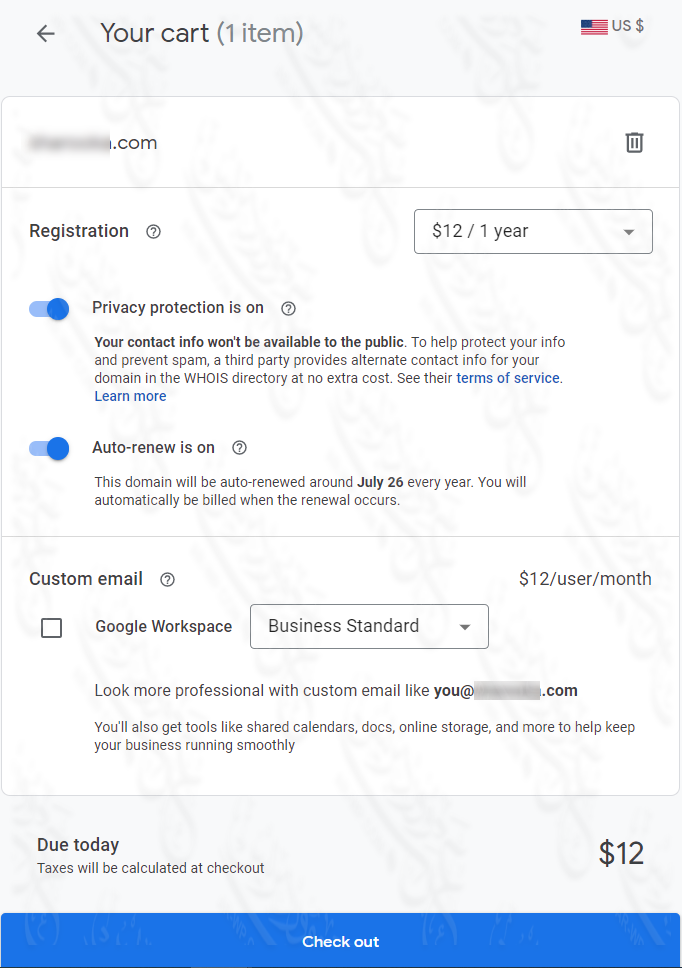Follow the Learn more link

coord(130,396)
